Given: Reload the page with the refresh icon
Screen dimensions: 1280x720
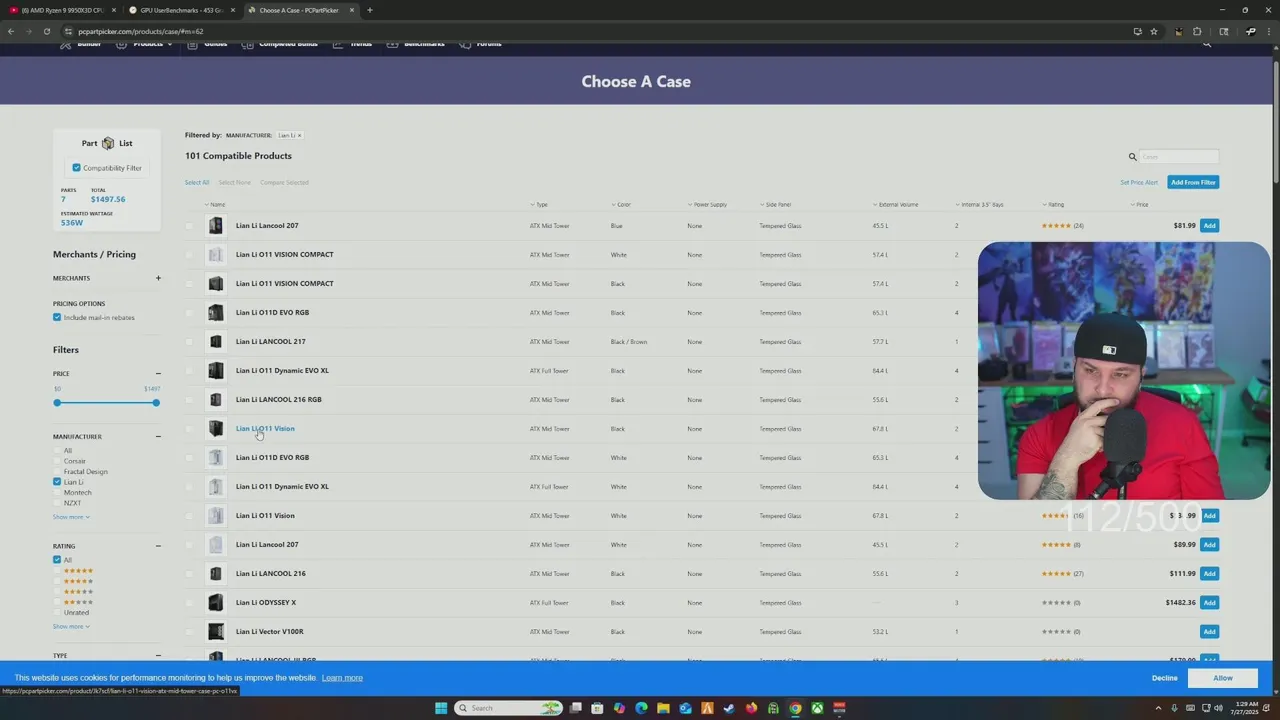Looking at the screenshot, I should click(x=46, y=31).
